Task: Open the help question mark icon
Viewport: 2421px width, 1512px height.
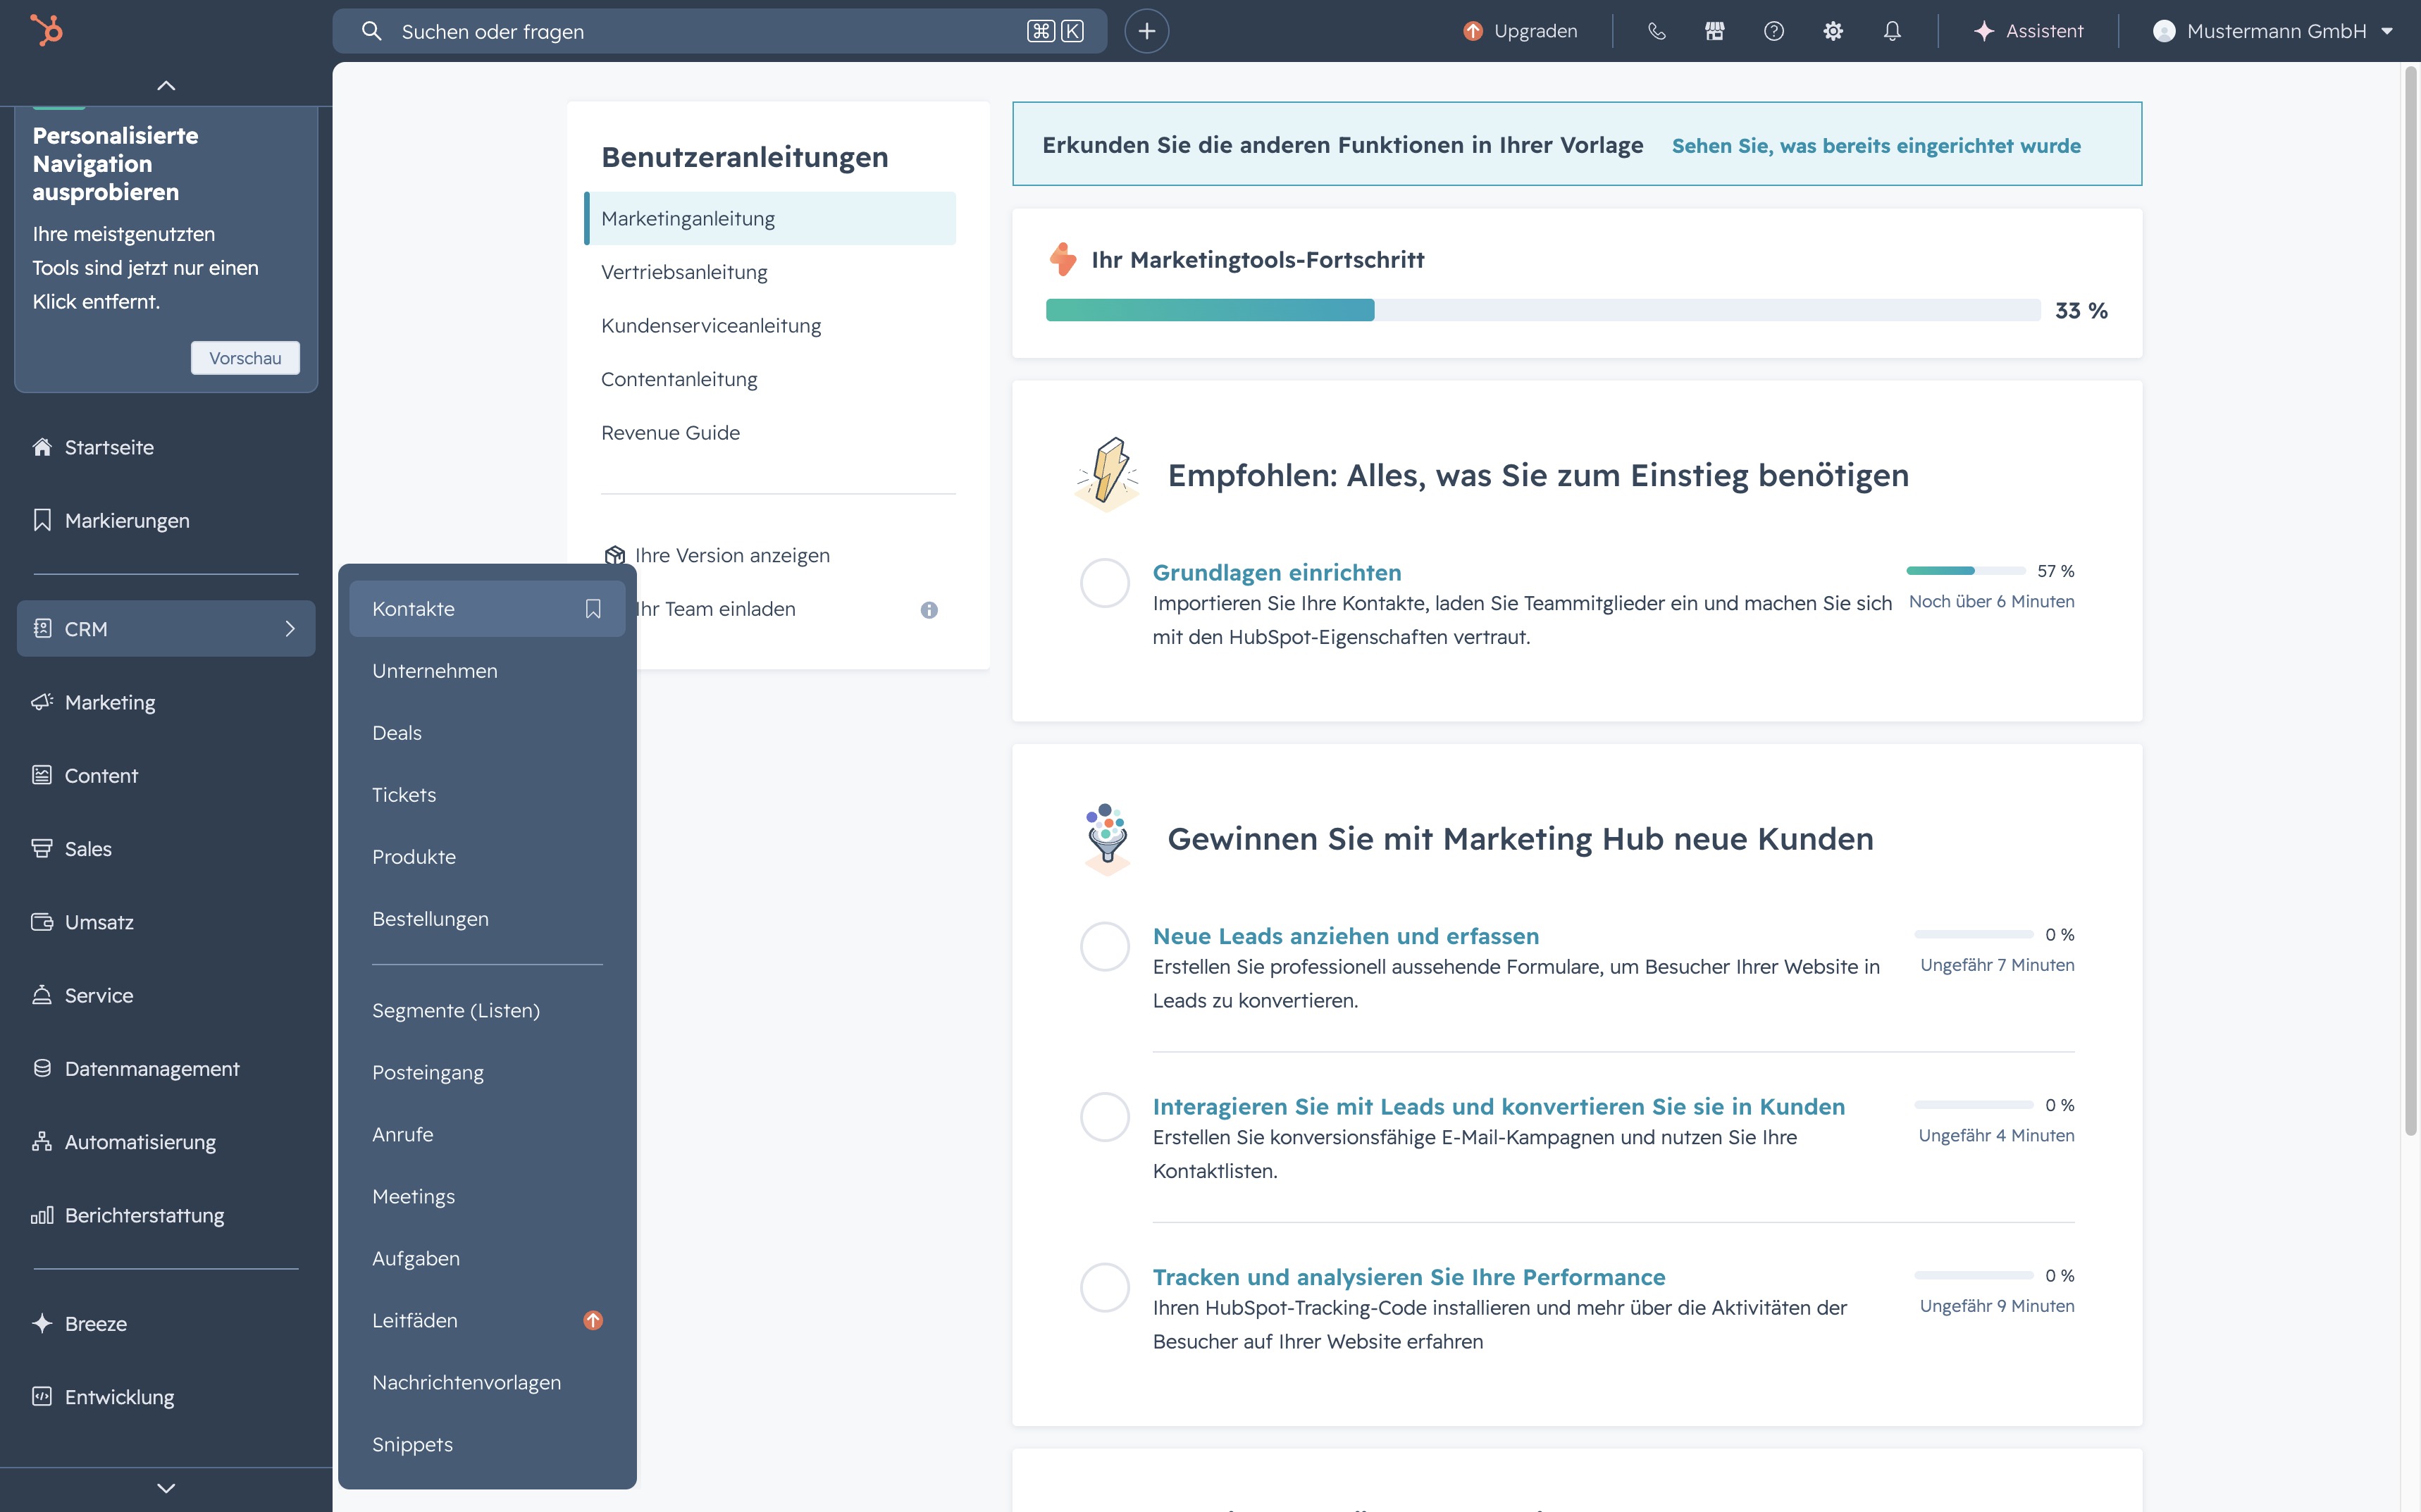Action: click(x=1774, y=31)
